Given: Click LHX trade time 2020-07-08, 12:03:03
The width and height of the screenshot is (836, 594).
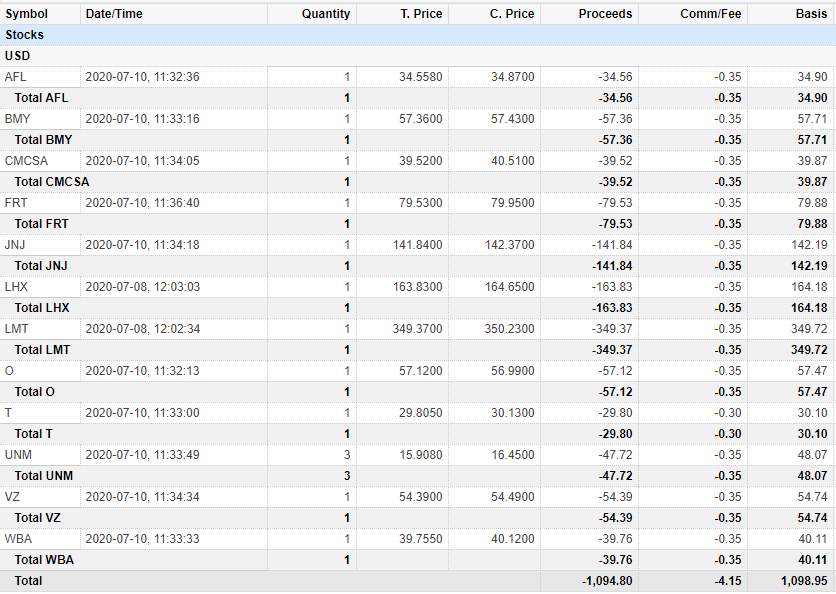Looking at the screenshot, I should [142, 287].
